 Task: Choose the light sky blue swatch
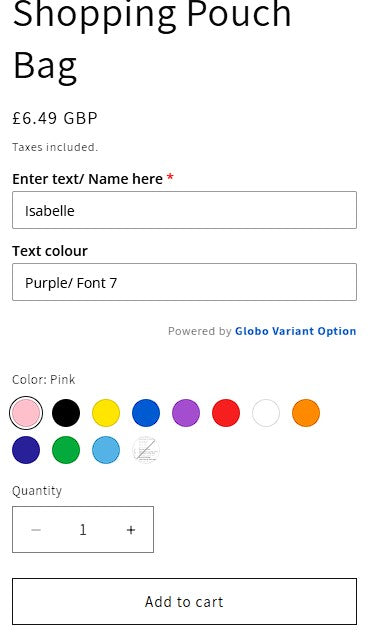click(106, 450)
